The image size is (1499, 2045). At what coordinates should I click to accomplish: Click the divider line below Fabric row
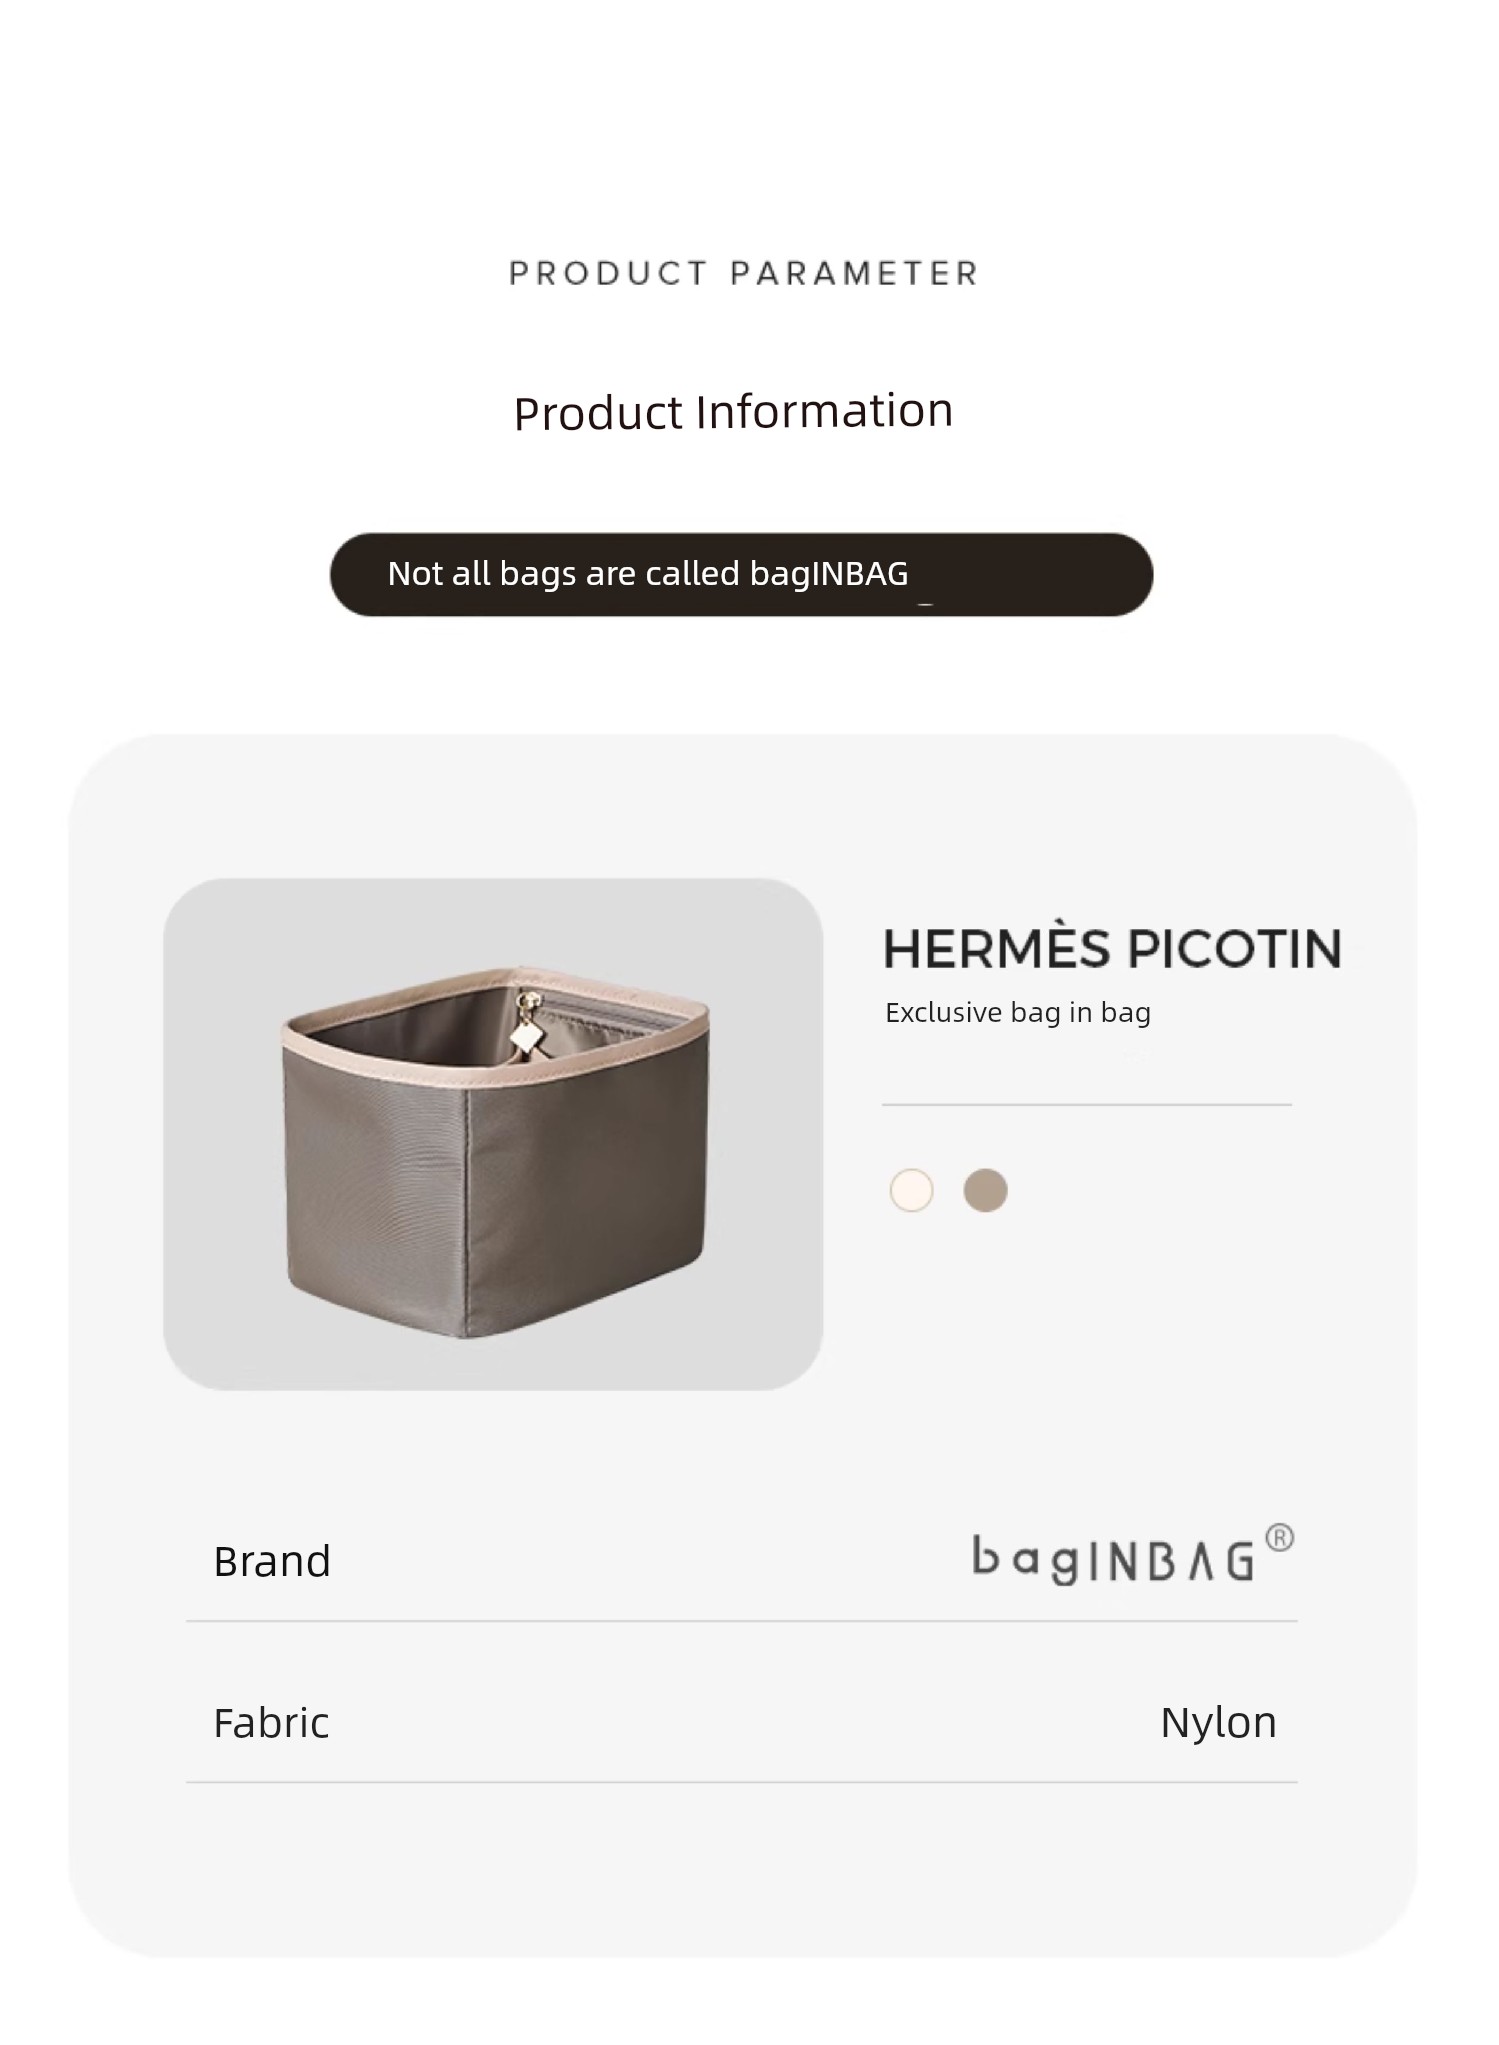coord(741,1782)
